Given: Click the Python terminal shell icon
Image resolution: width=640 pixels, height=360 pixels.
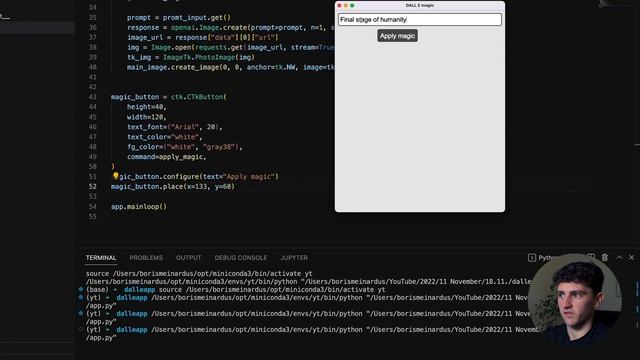Looking at the screenshot, I should [x=531, y=258].
